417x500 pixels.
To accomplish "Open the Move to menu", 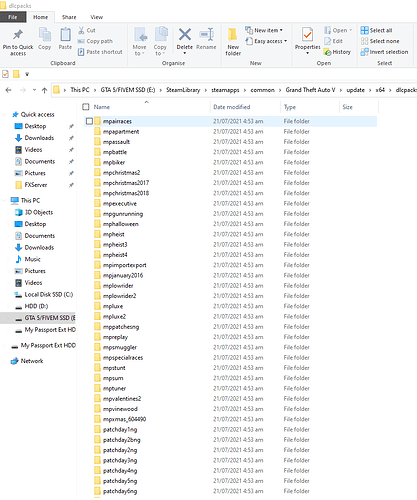I will (x=139, y=41).
